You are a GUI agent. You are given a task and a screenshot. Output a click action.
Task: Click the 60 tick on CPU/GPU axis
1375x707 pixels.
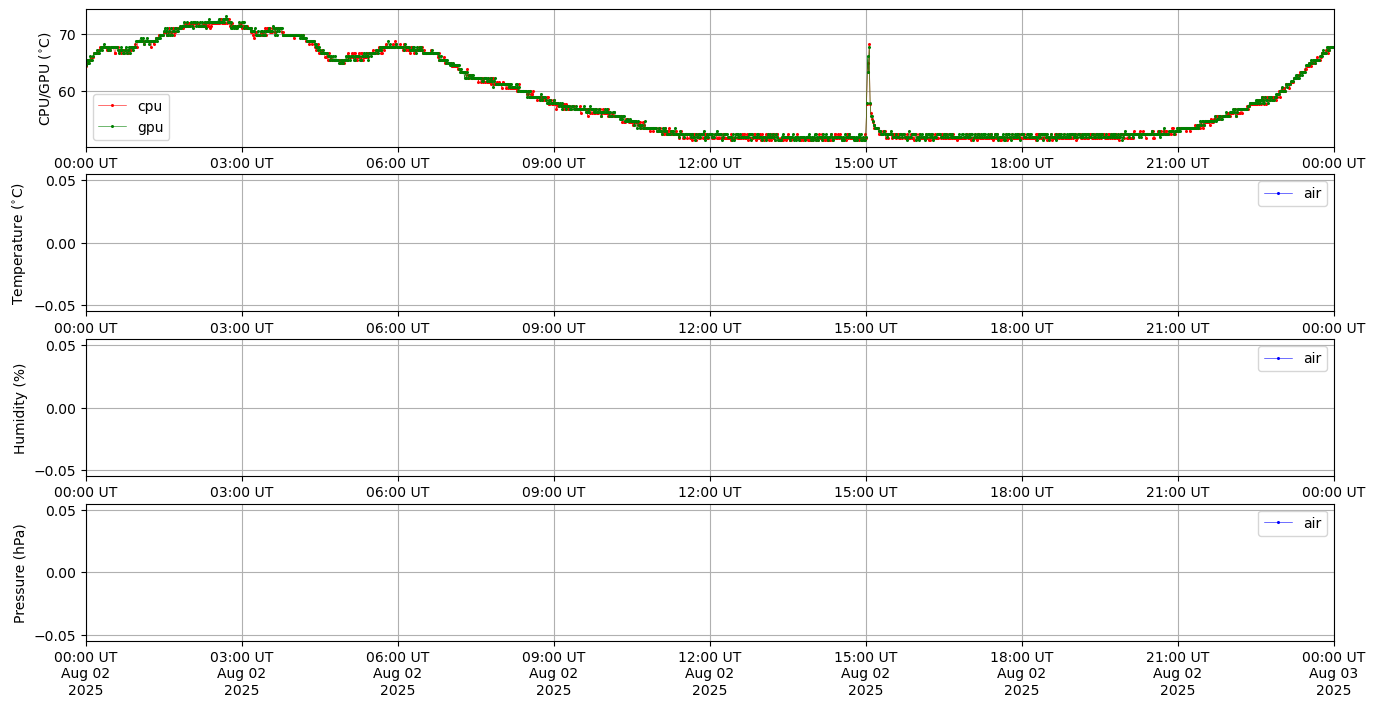(x=69, y=92)
